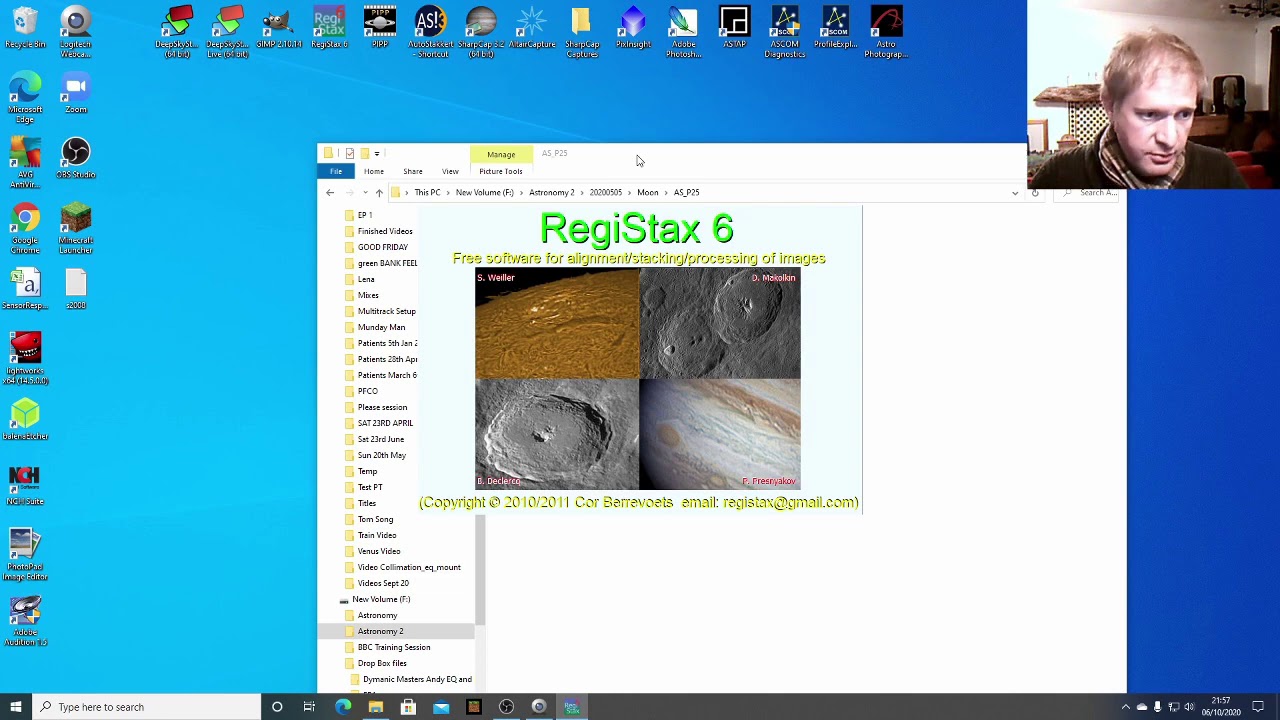Open Astro Photography desktop shortcut
1280x720 pixels.
[x=886, y=32]
